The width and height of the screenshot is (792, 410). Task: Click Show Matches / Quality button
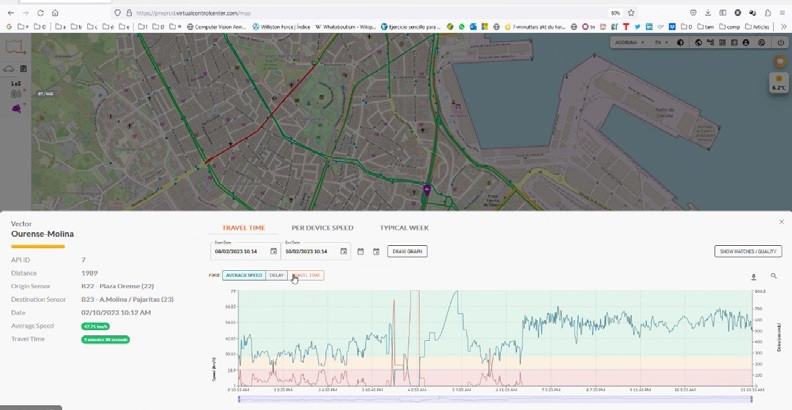(x=747, y=251)
